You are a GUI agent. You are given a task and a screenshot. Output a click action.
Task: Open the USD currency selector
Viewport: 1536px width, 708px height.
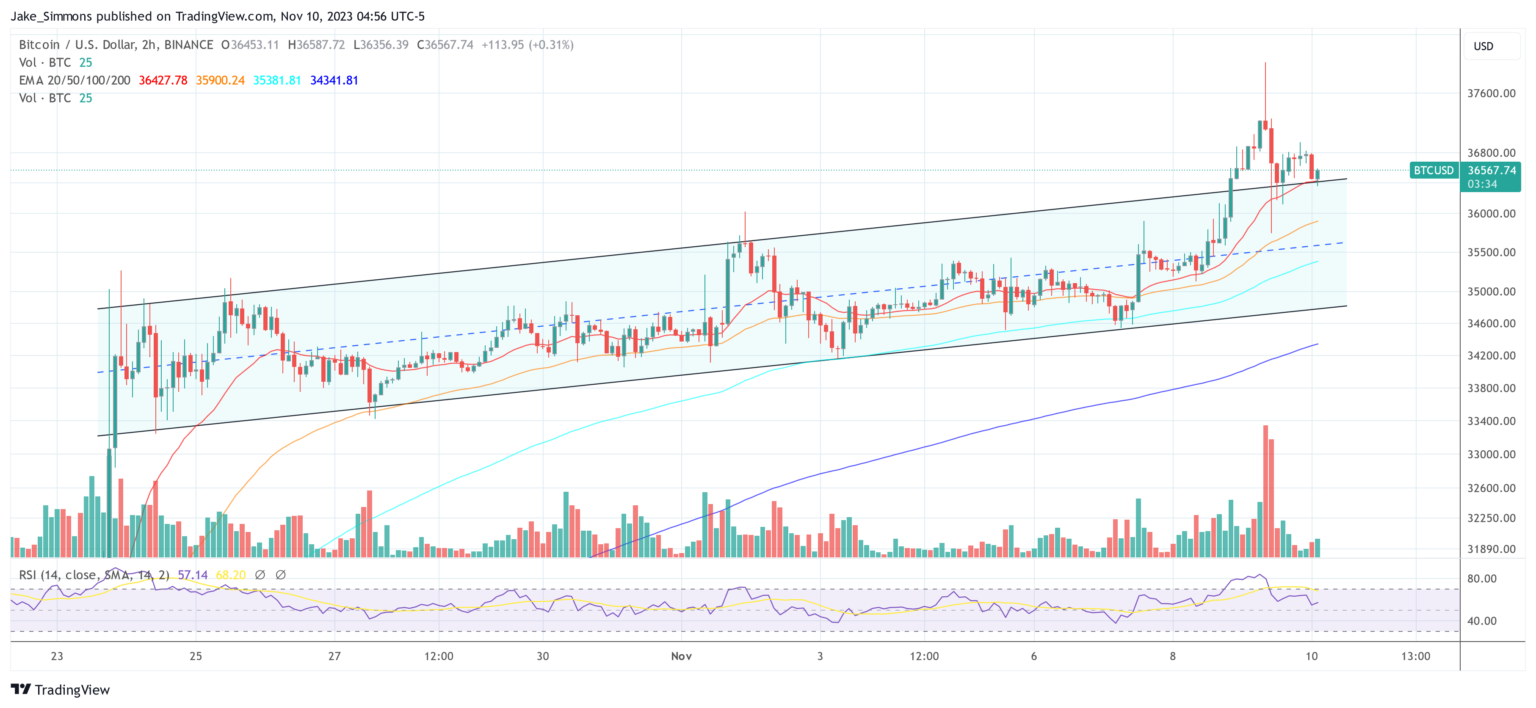1483,46
